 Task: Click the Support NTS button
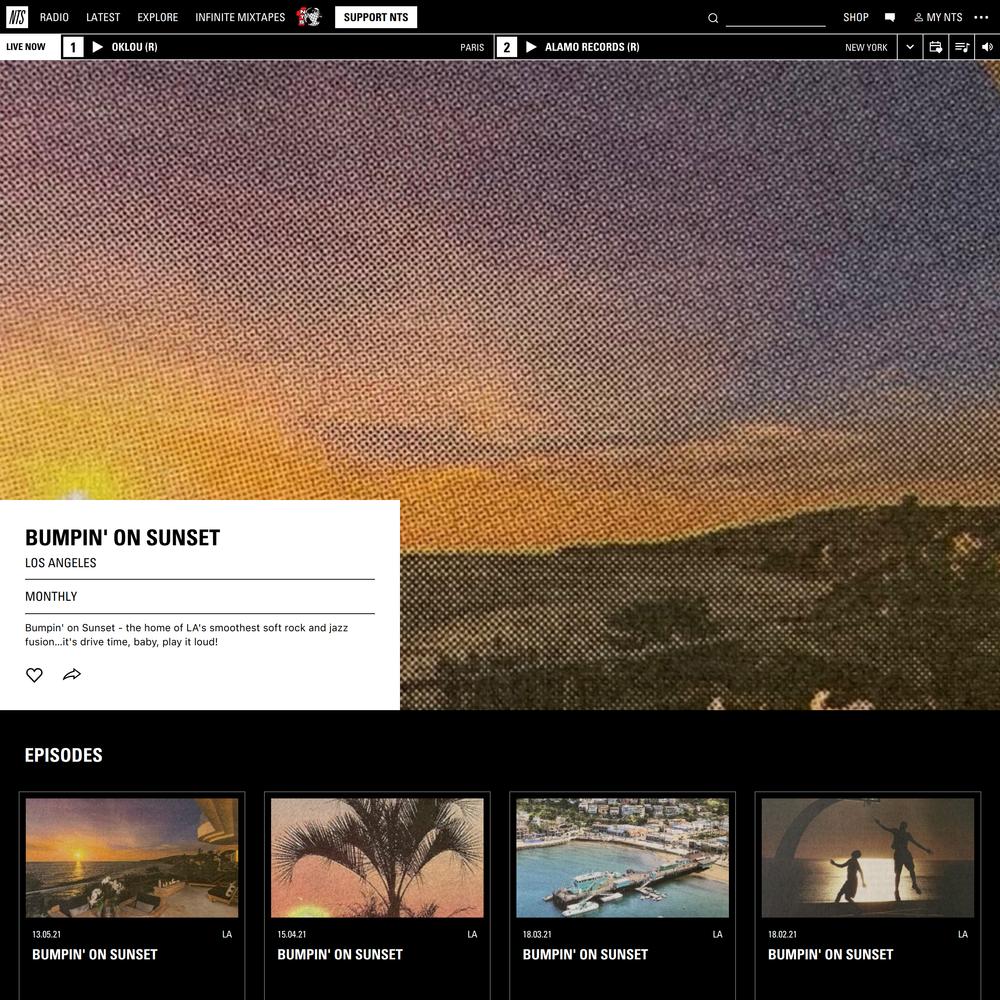coord(376,17)
